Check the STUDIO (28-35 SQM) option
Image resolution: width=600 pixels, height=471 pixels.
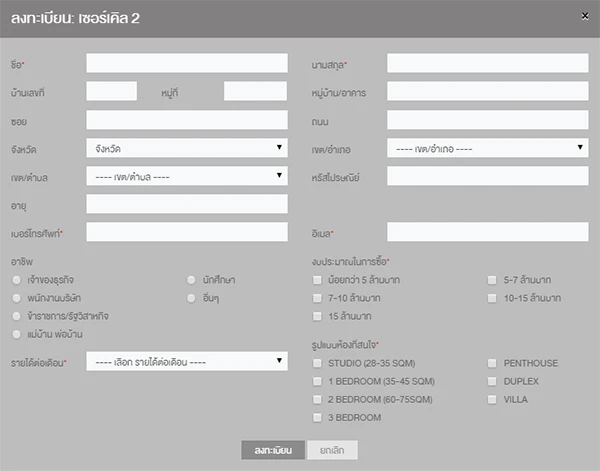pyautogui.click(x=317, y=363)
